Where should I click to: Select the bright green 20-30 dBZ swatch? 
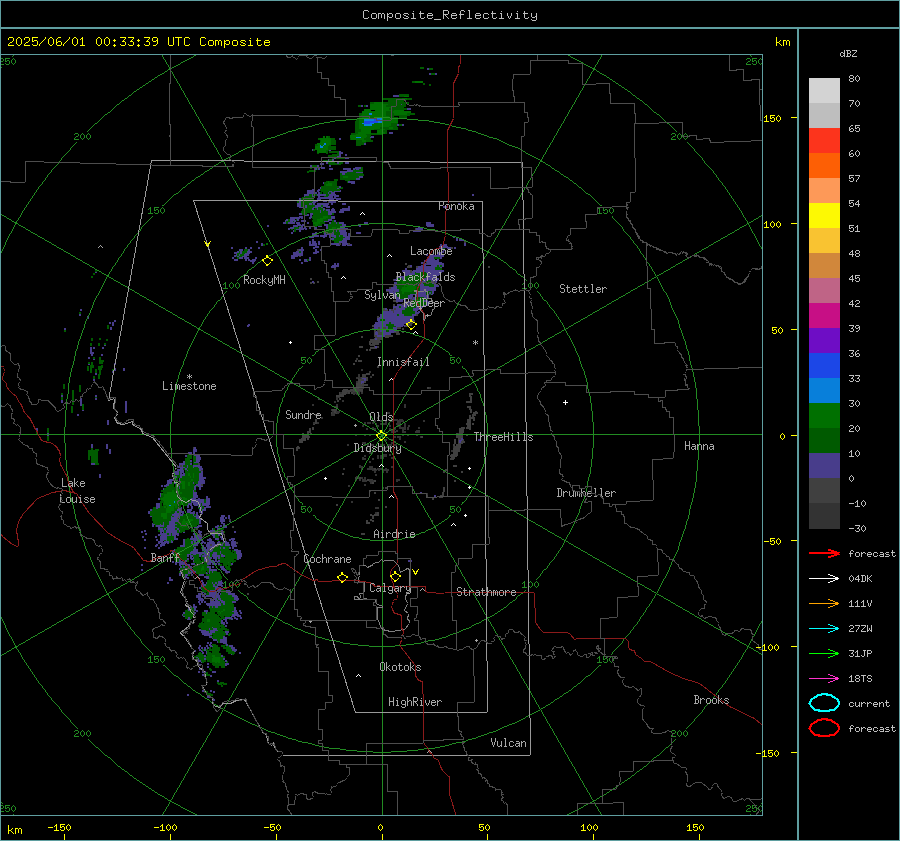click(x=824, y=416)
